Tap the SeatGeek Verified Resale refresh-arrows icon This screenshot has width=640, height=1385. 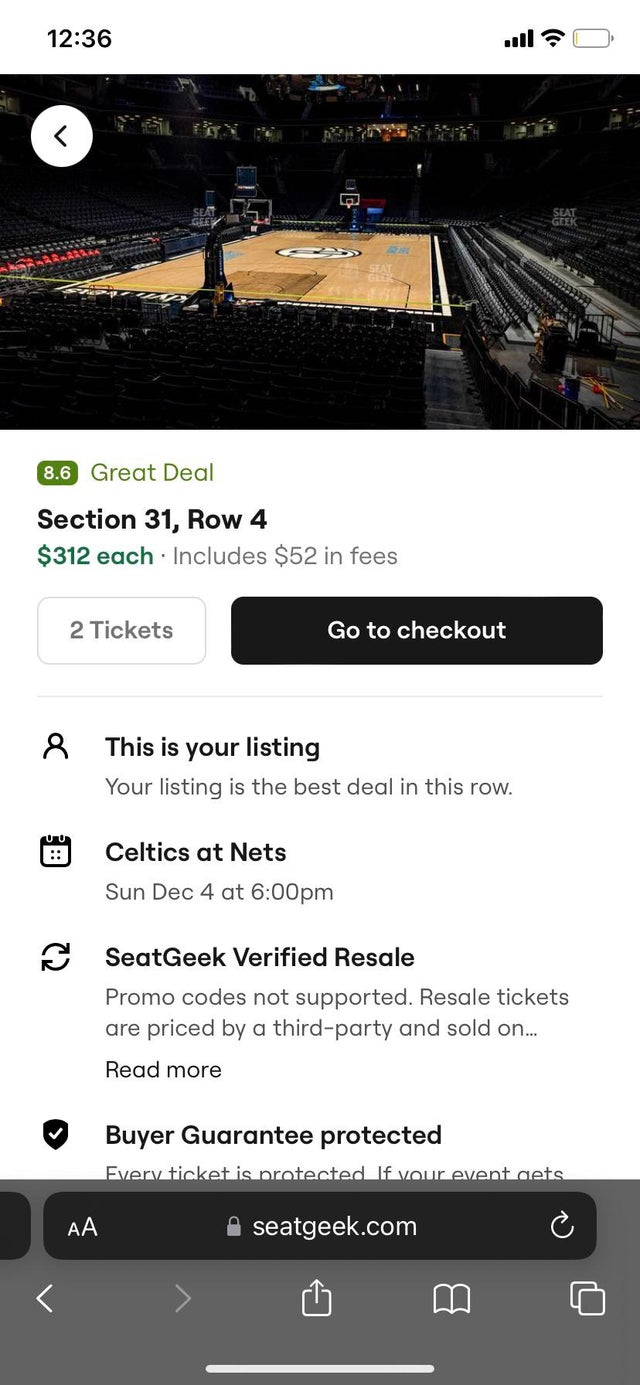(55, 957)
